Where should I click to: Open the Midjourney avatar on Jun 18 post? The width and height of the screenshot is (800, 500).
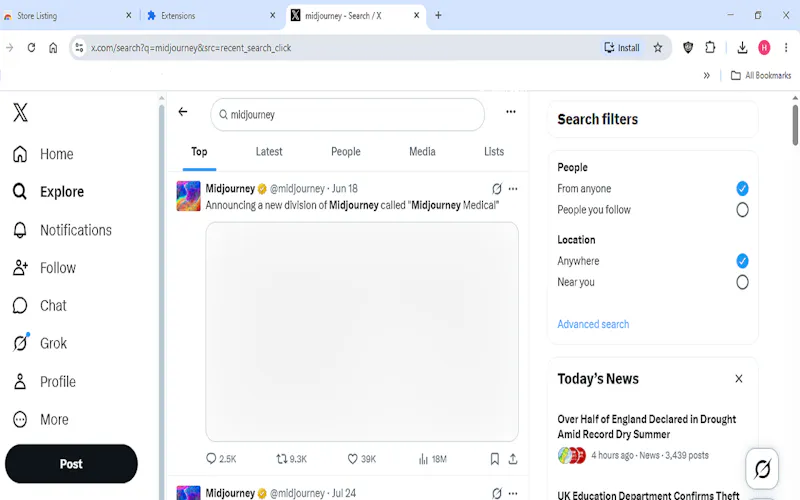pos(188,196)
